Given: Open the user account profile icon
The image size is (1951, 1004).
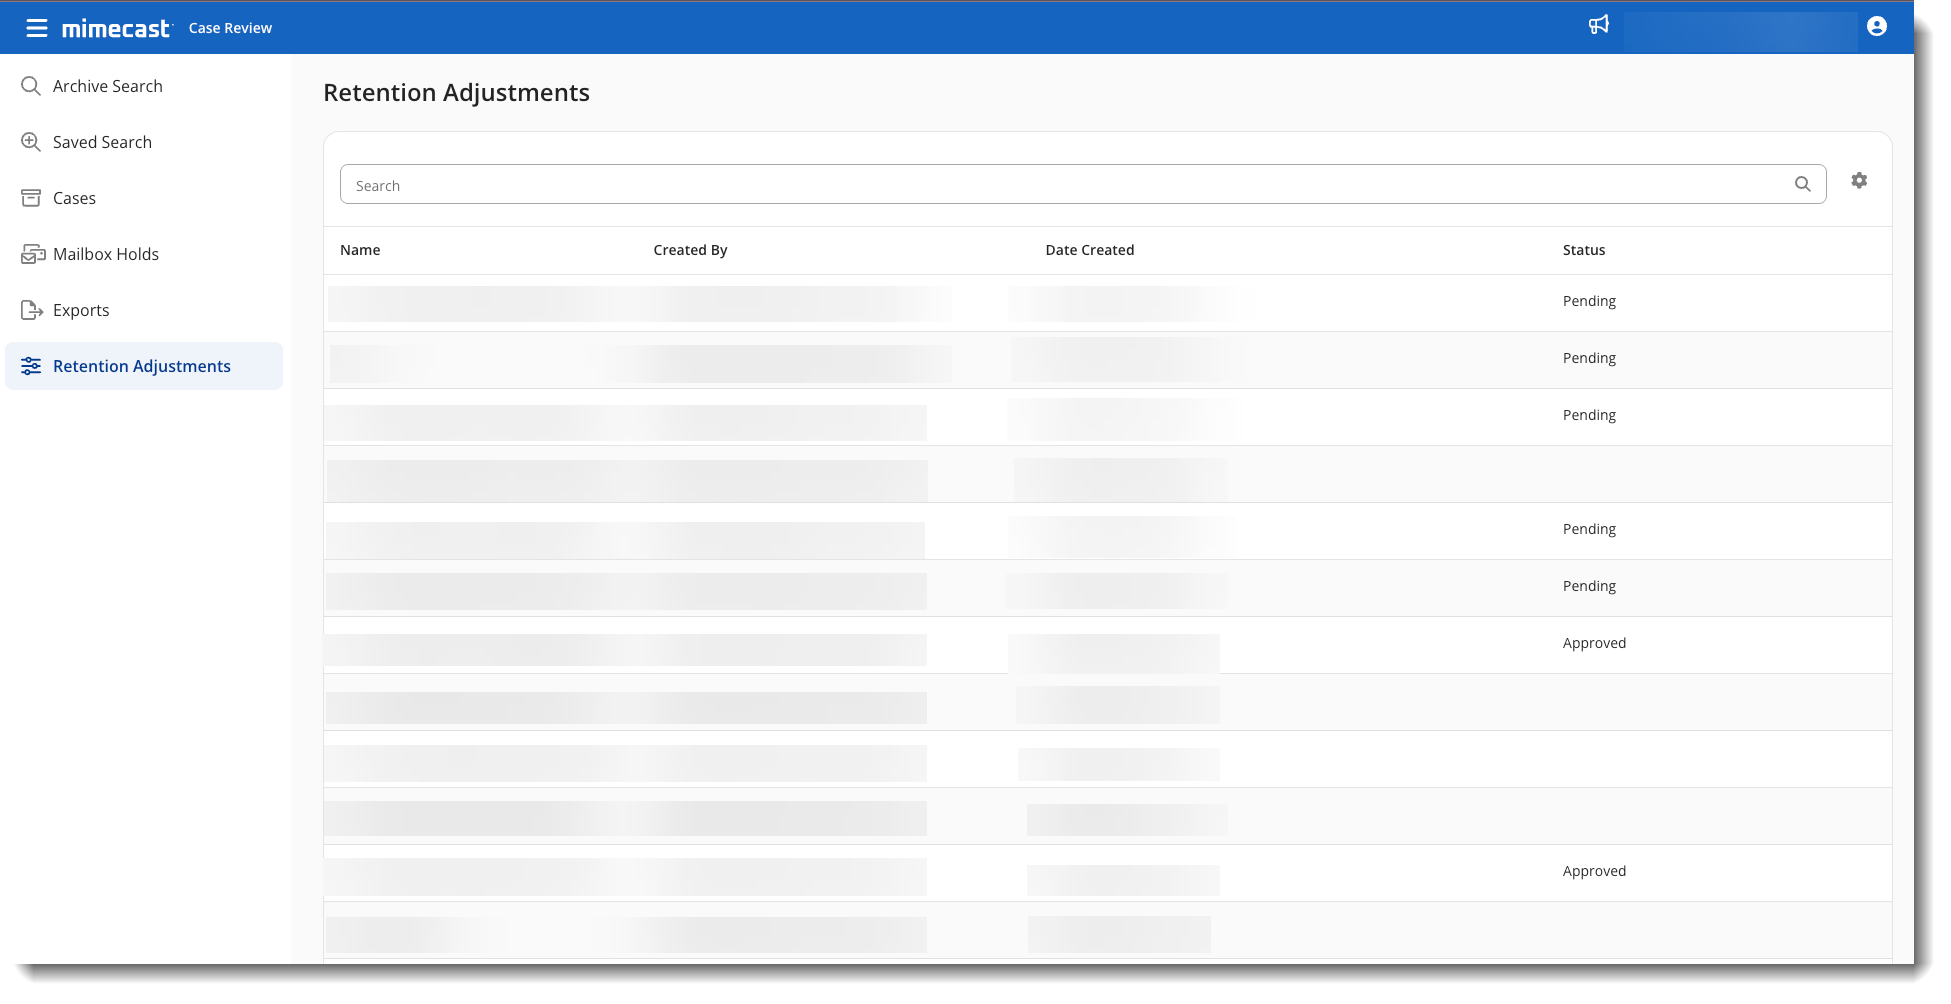Looking at the screenshot, I should point(1876,27).
